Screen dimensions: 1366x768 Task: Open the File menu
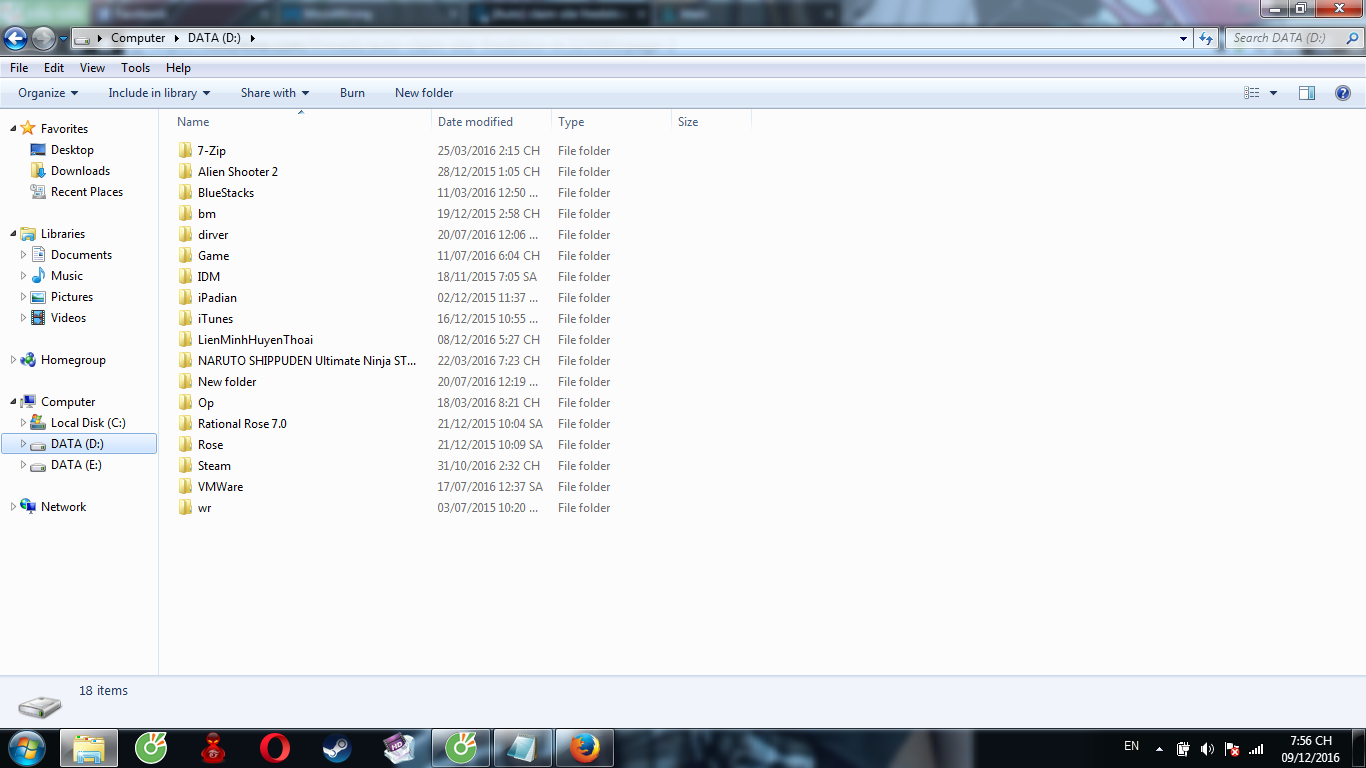19,68
